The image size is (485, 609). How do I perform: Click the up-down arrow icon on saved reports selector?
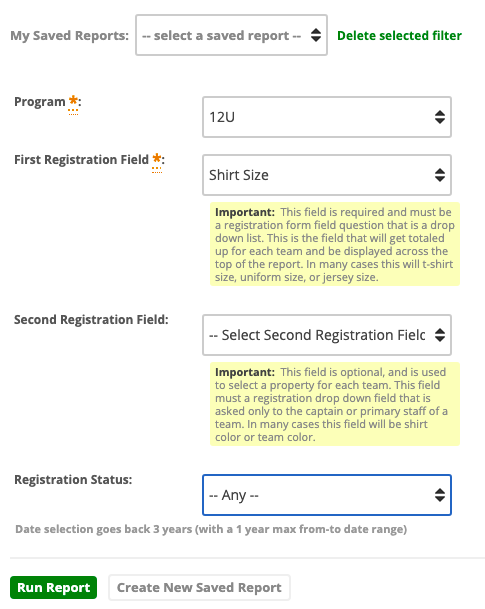point(316,35)
